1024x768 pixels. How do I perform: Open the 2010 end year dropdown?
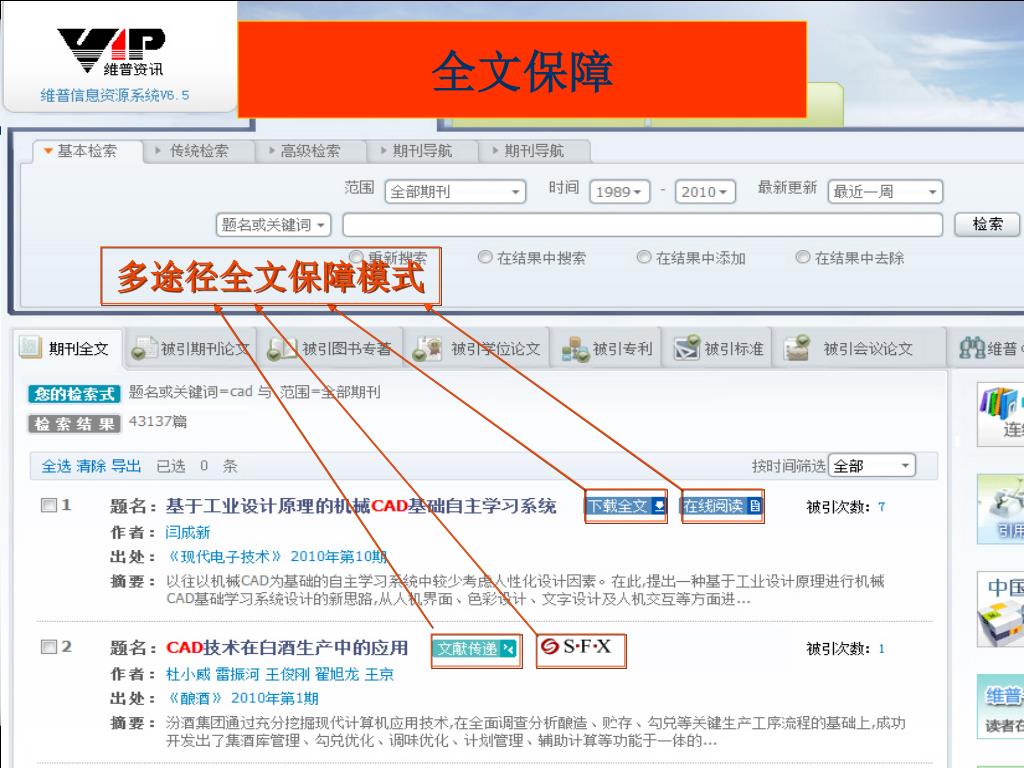(x=705, y=192)
